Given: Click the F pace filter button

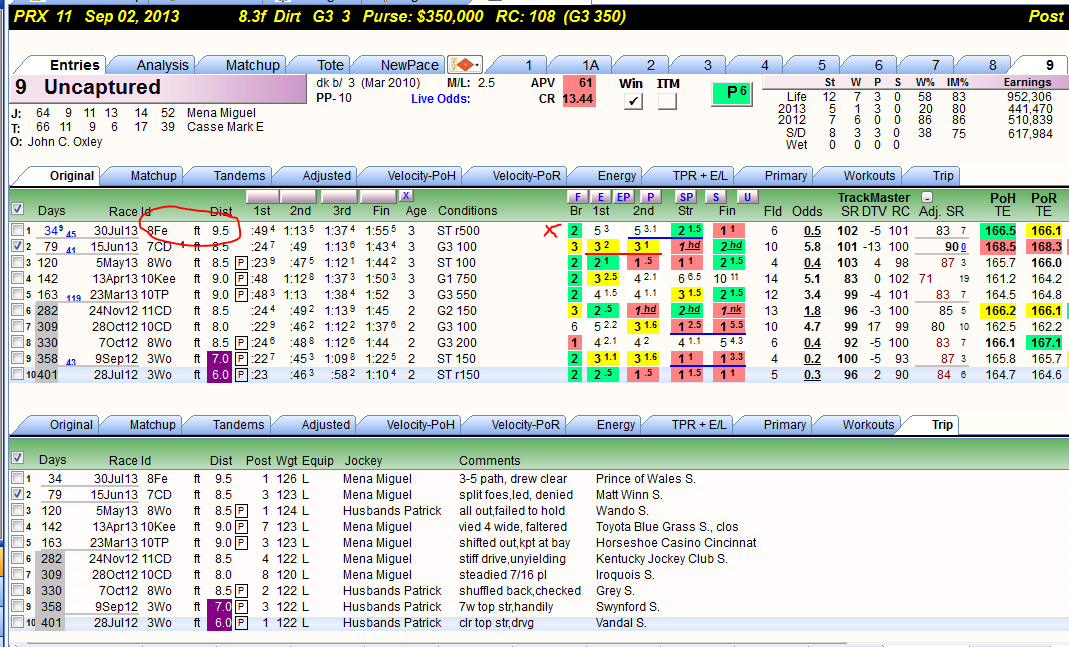Looking at the screenshot, I should tap(577, 197).
